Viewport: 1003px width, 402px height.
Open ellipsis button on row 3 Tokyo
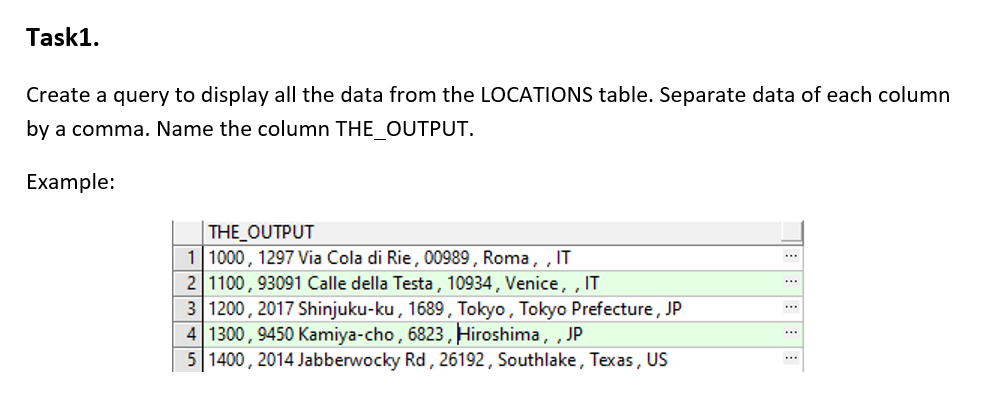792,309
